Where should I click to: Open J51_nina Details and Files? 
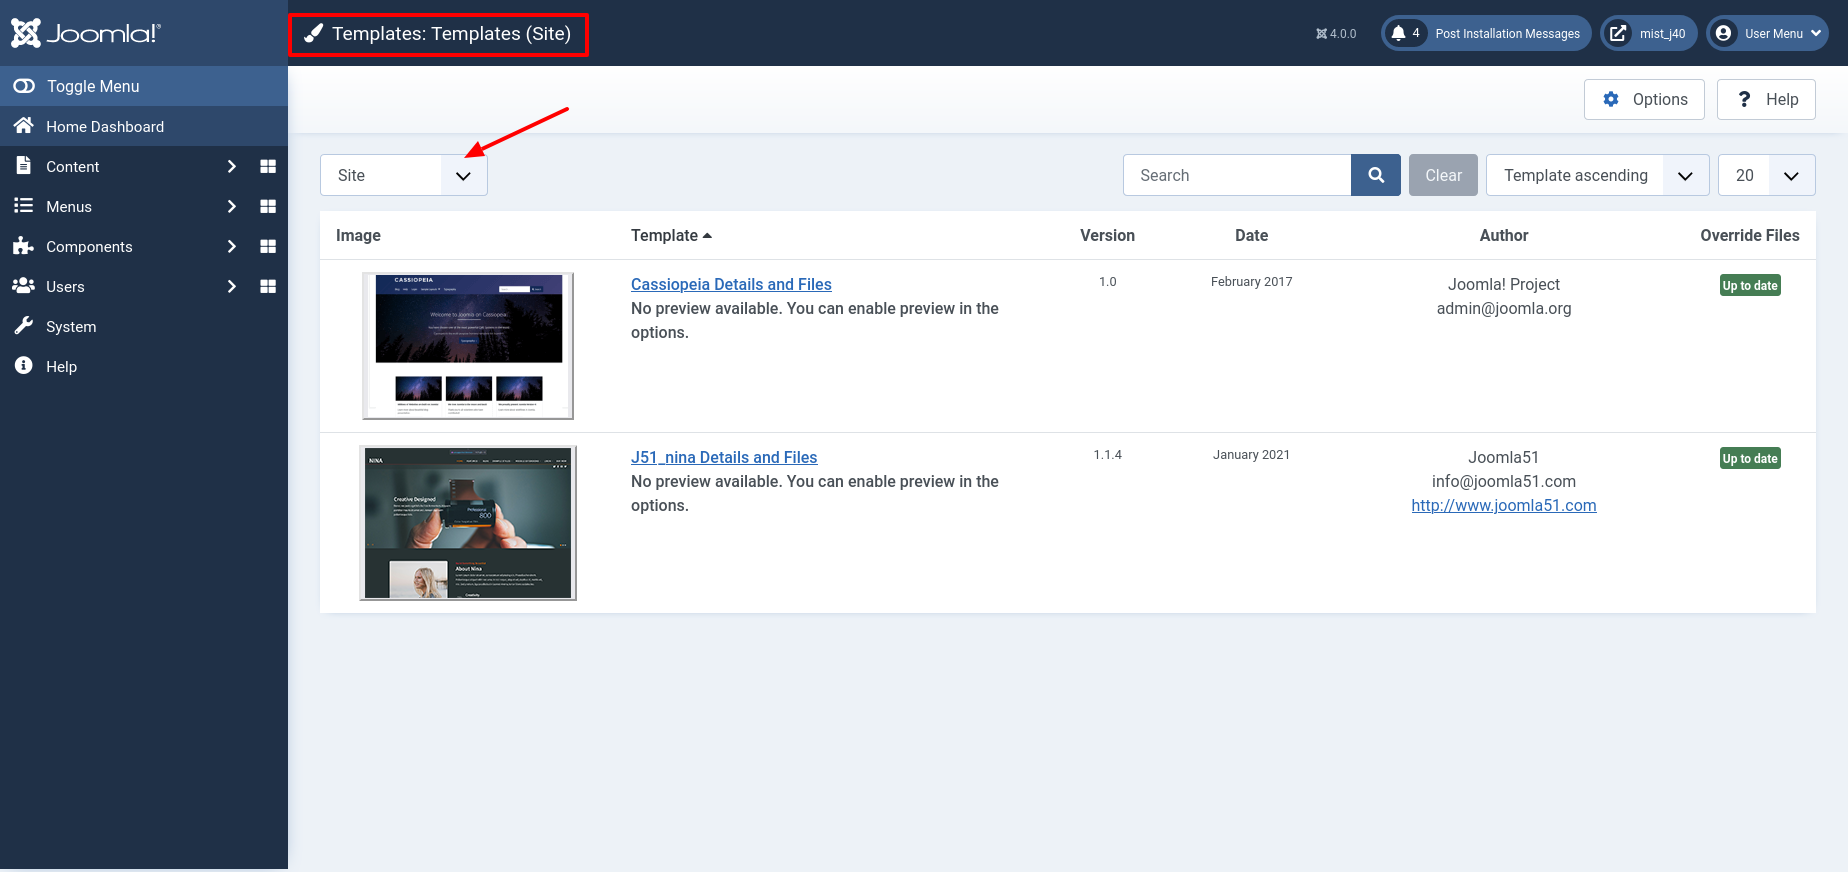point(724,457)
